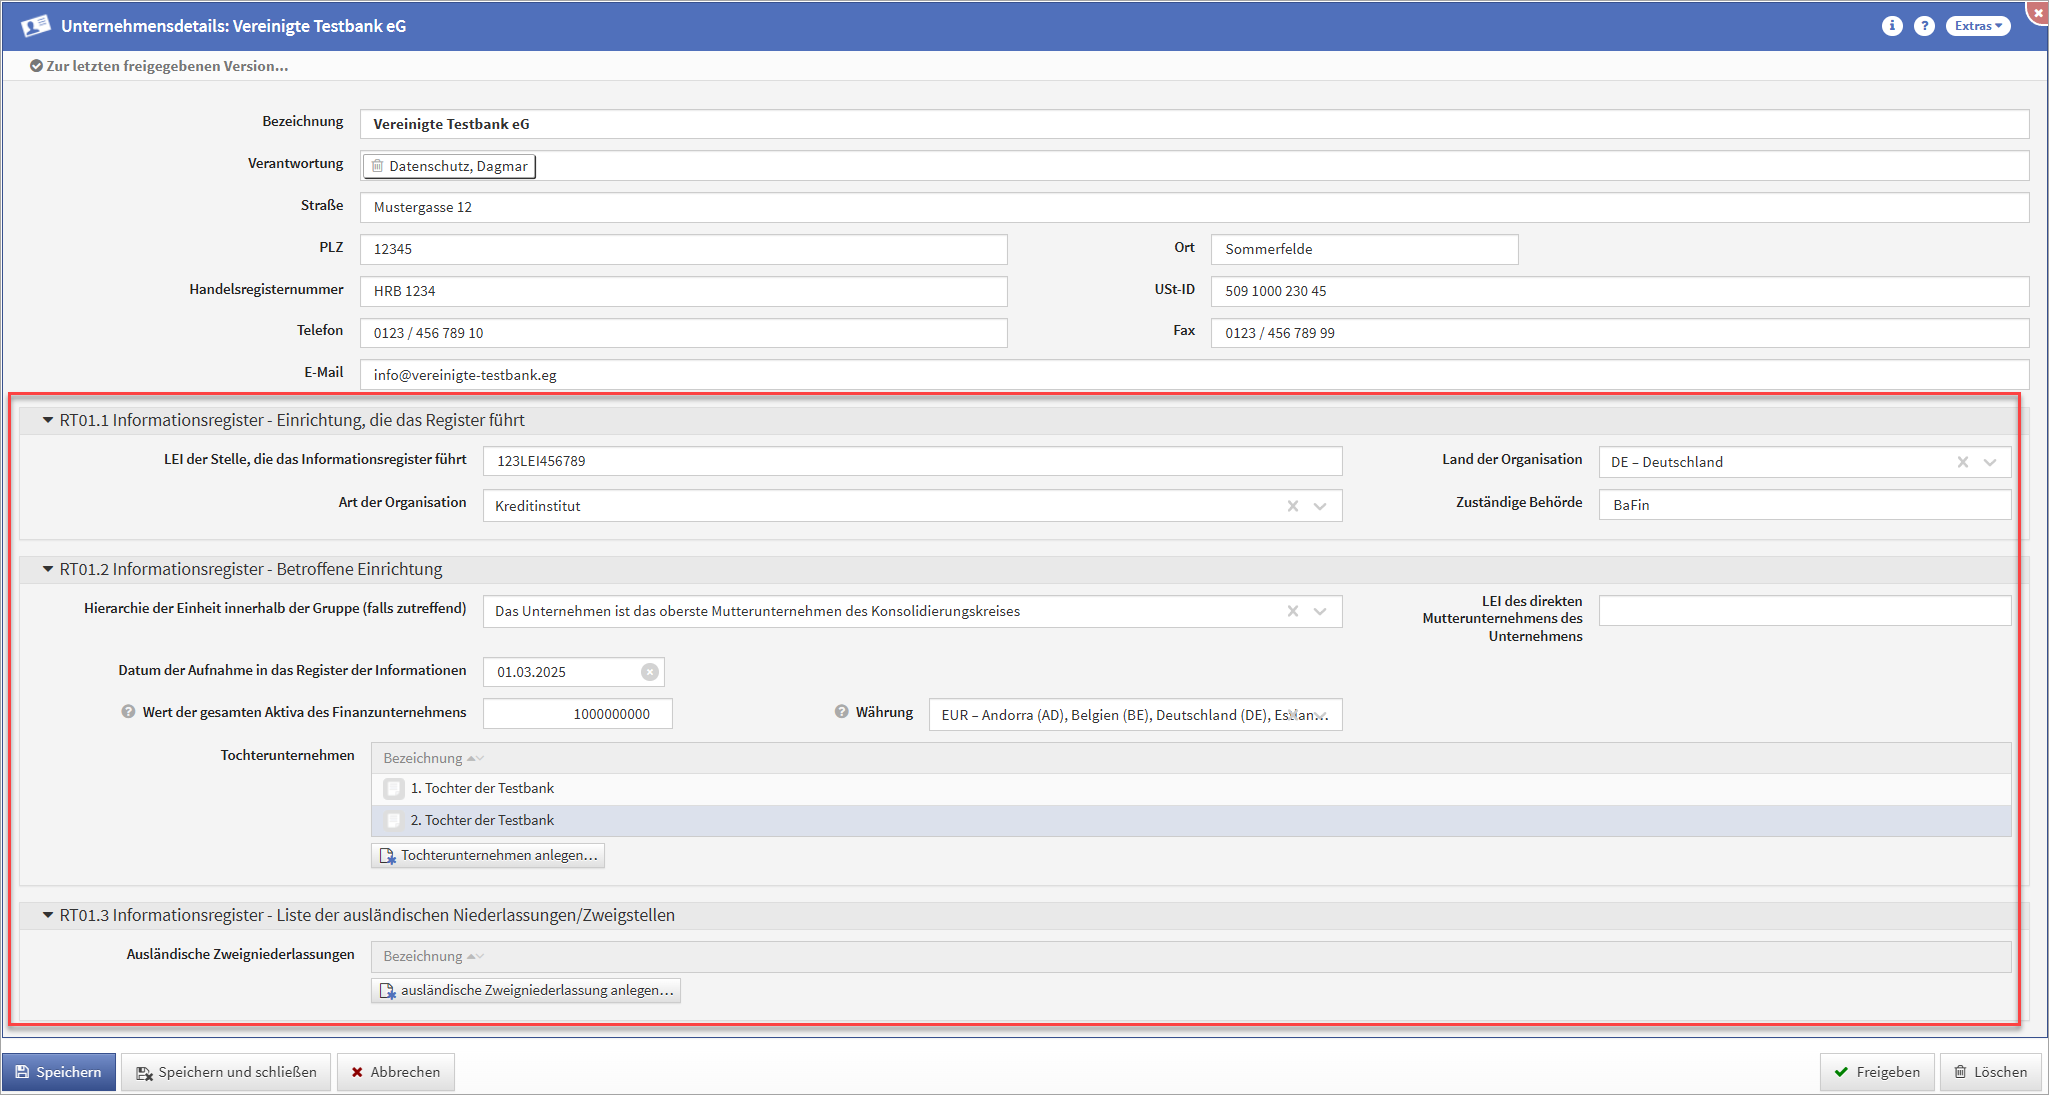
Task: Open the help question mark icon
Action: [1923, 26]
